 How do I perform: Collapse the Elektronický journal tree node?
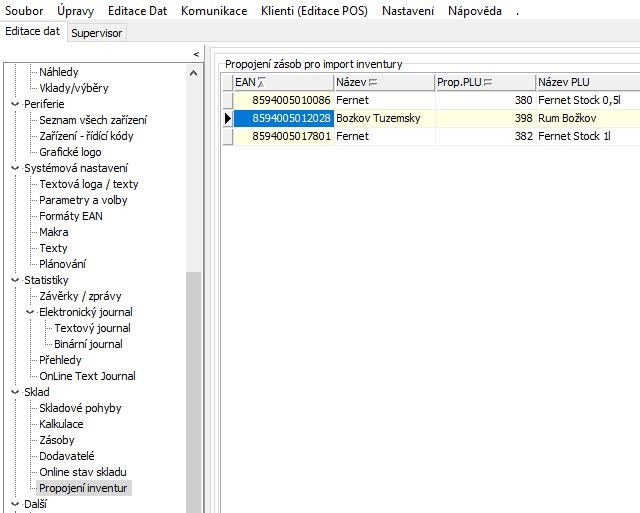pos(30,312)
